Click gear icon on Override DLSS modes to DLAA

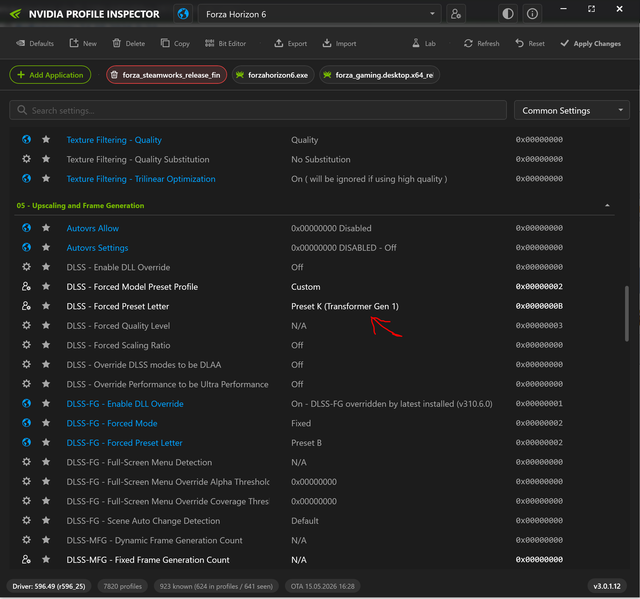click(27, 365)
